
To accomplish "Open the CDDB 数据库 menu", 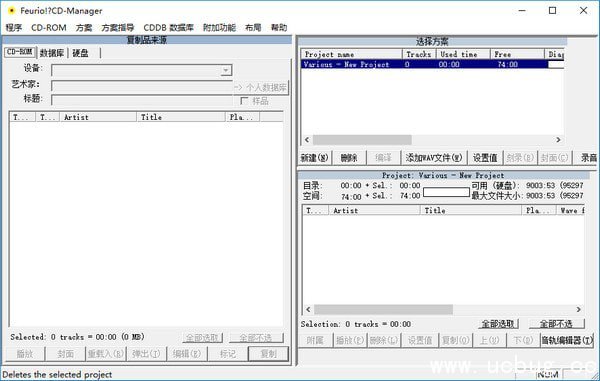I will [x=168, y=28].
